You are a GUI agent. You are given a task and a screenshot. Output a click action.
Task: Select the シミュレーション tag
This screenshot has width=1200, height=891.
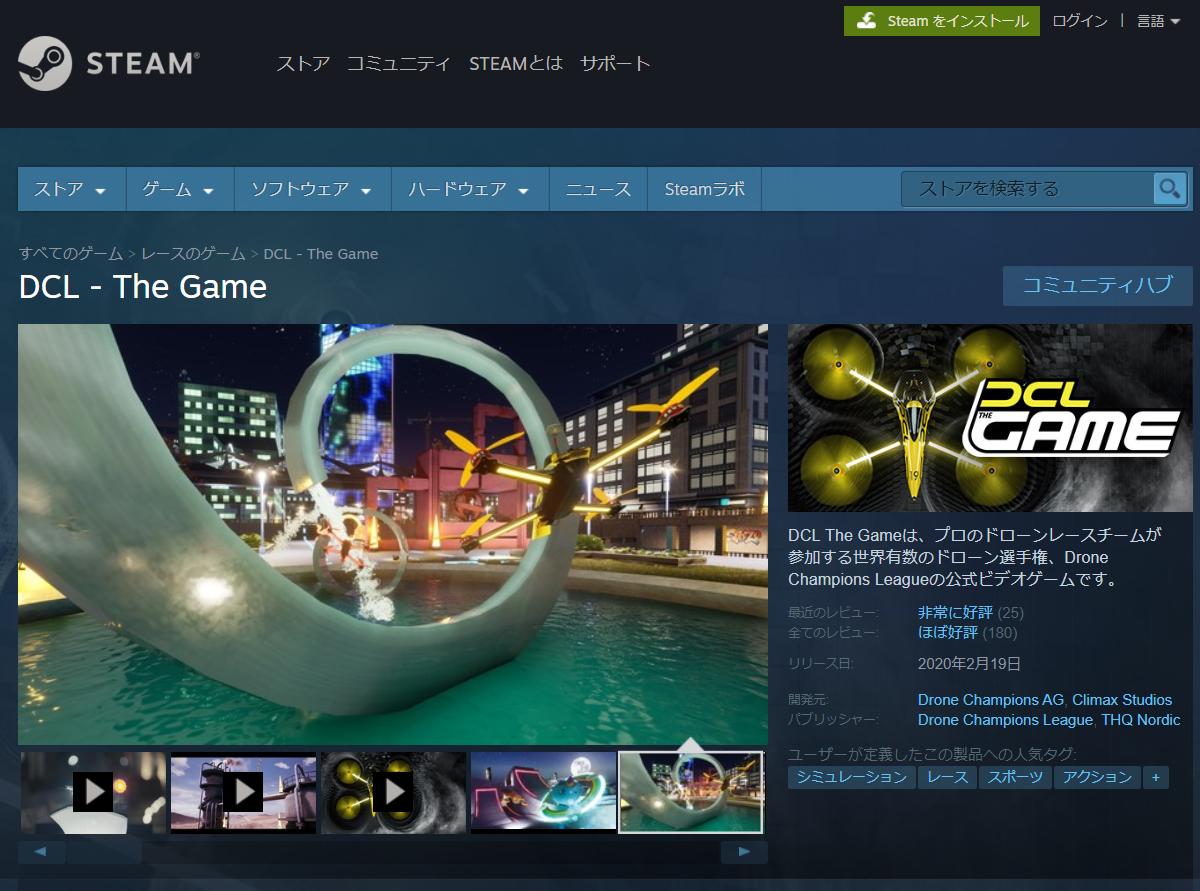pos(851,777)
